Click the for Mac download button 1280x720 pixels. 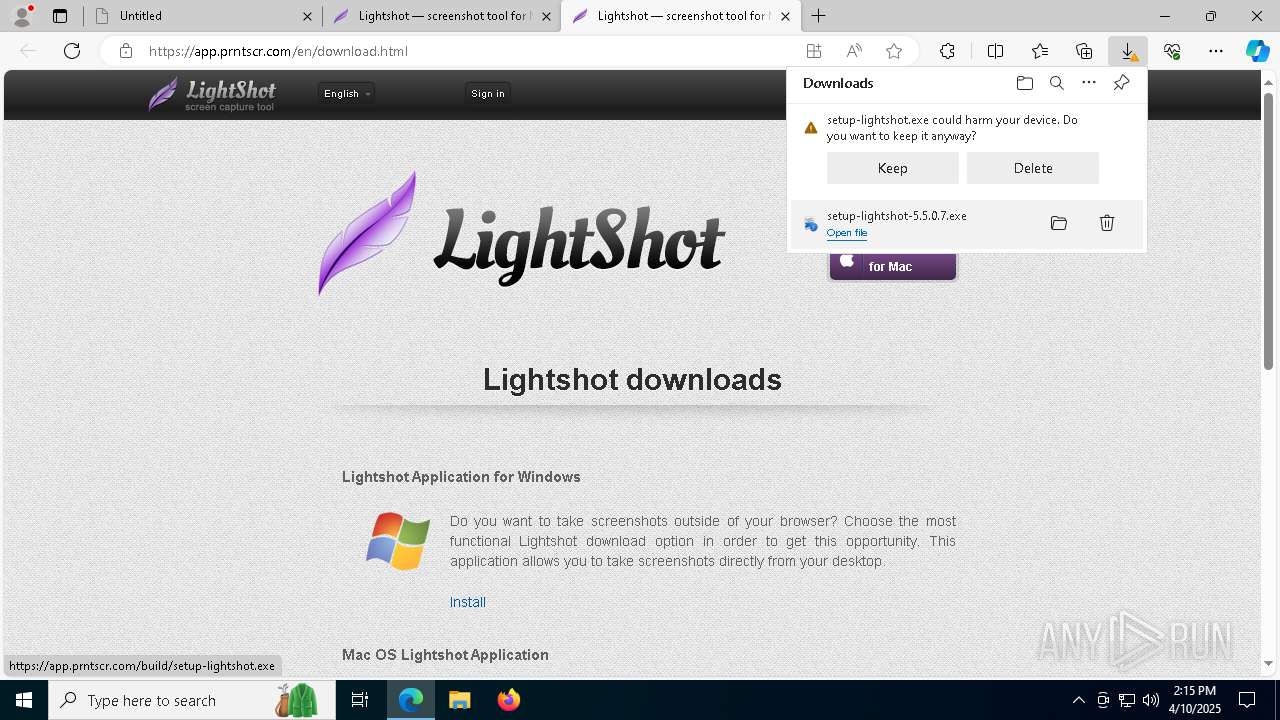[x=892, y=266]
